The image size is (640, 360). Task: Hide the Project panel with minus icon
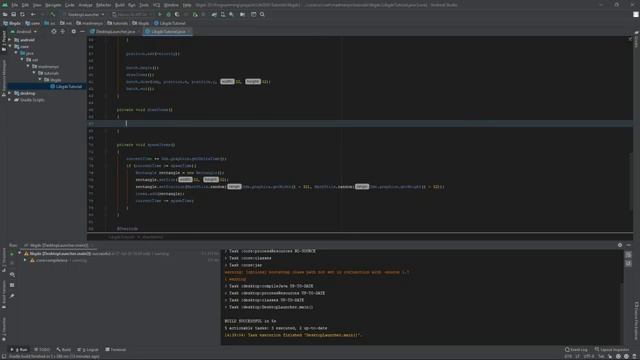click(x=82, y=31)
